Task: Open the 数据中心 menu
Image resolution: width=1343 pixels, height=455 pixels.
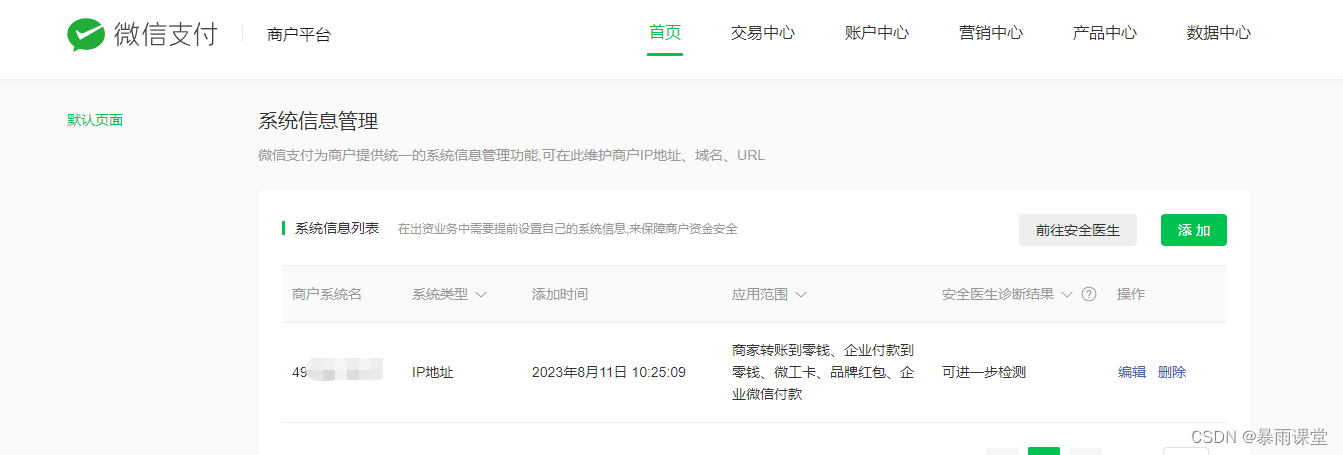Action: coord(1219,32)
